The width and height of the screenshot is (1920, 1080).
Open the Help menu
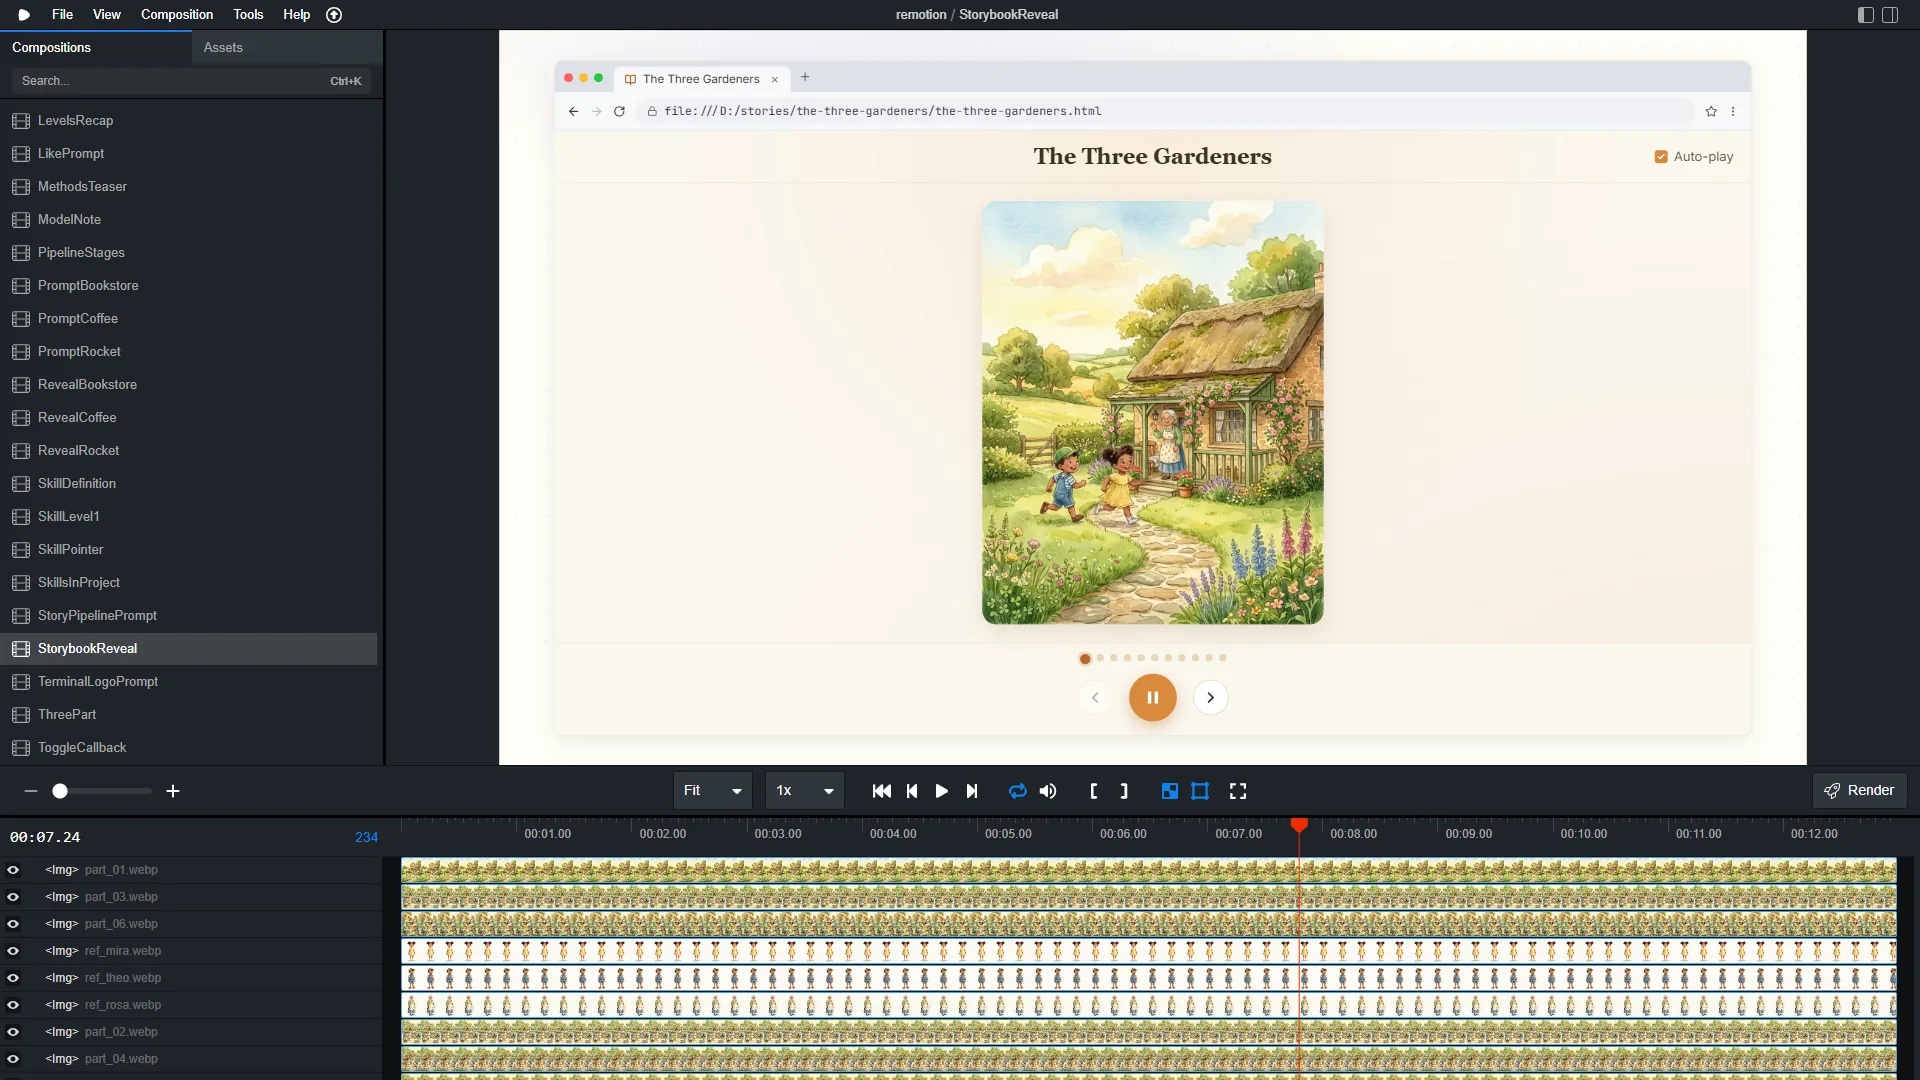tap(296, 15)
